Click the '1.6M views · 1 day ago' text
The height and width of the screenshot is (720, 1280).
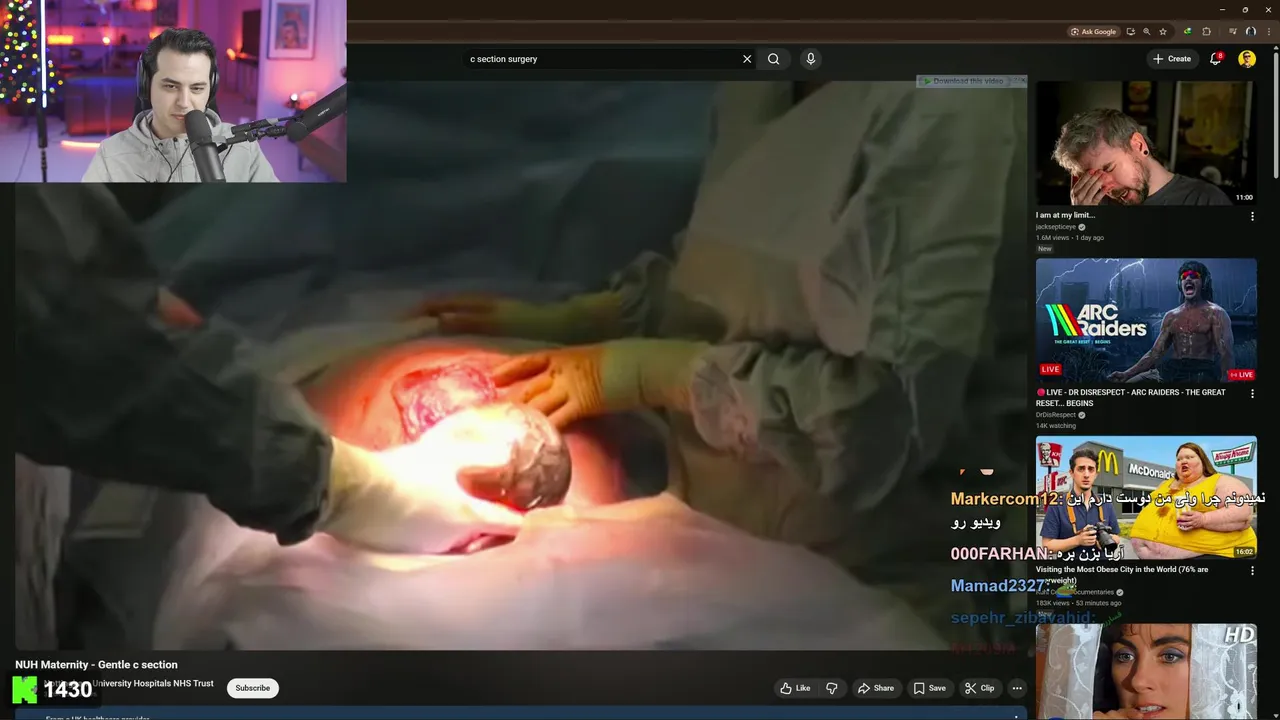pyautogui.click(x=1070, y=238)
